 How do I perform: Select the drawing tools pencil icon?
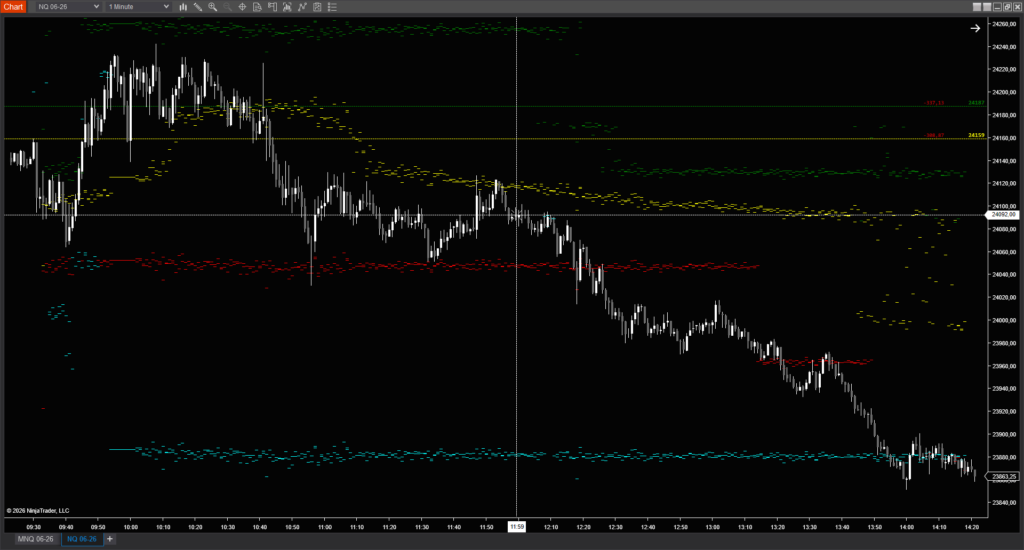[198, 7]
